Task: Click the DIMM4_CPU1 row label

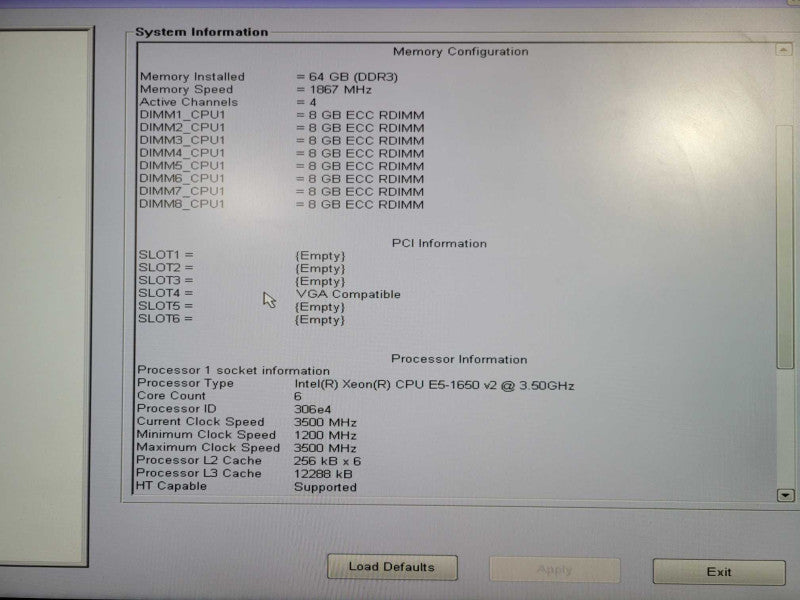Action: pos(182,153)
